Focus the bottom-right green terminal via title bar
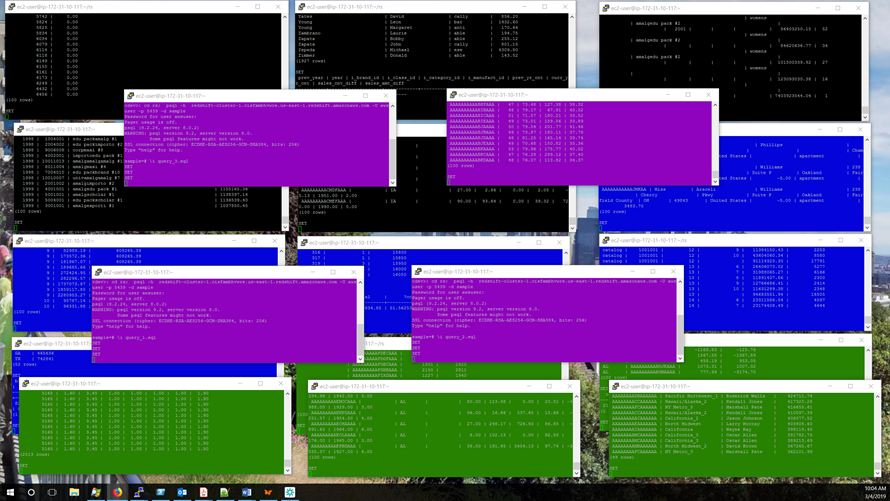 720,386
